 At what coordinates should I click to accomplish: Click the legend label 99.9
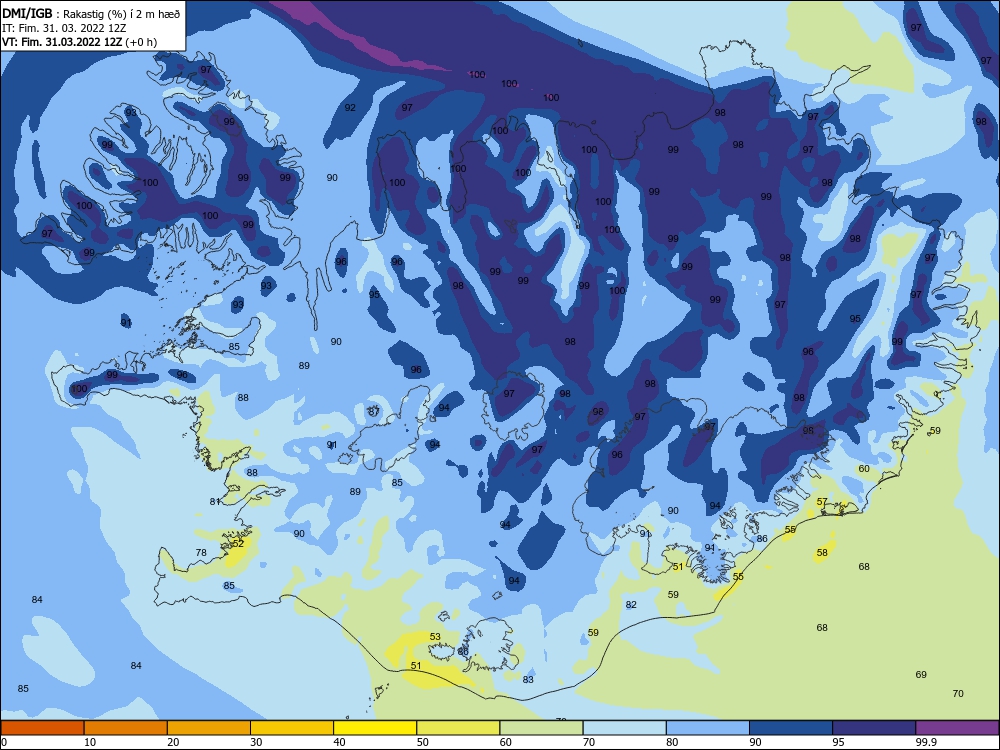point(925,742)
